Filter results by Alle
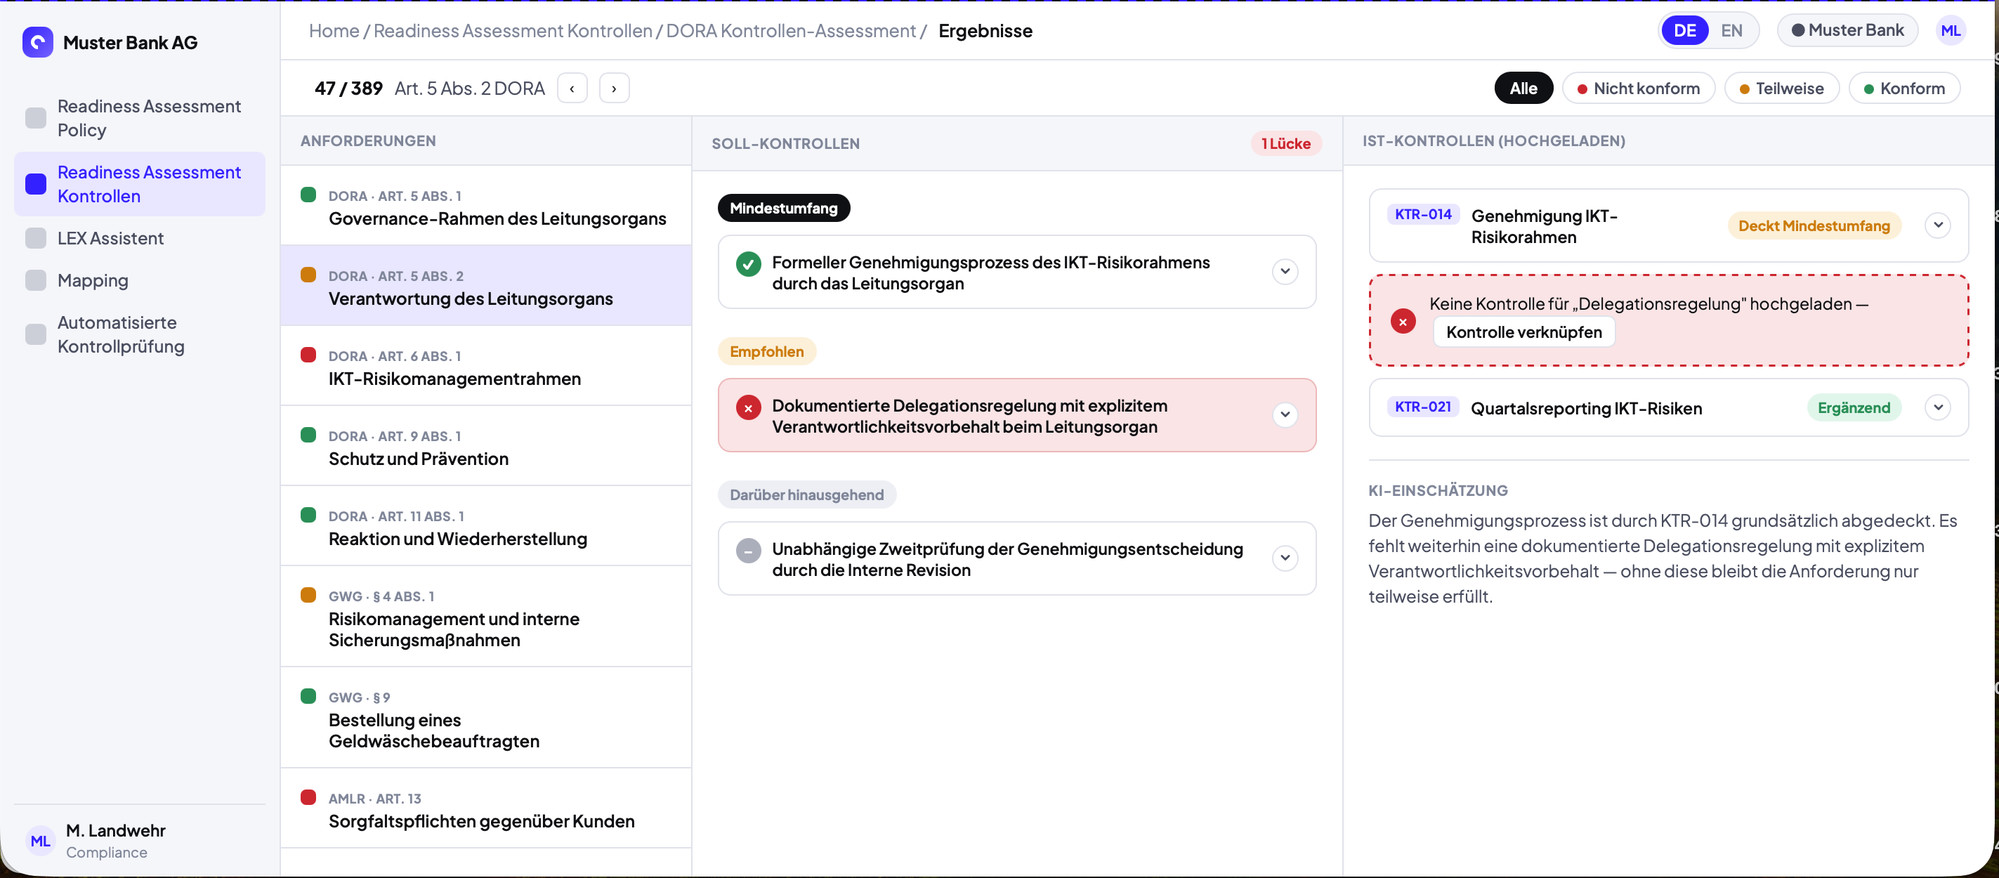This screenshot has width=1999, height=878. tap(1523, 88)
